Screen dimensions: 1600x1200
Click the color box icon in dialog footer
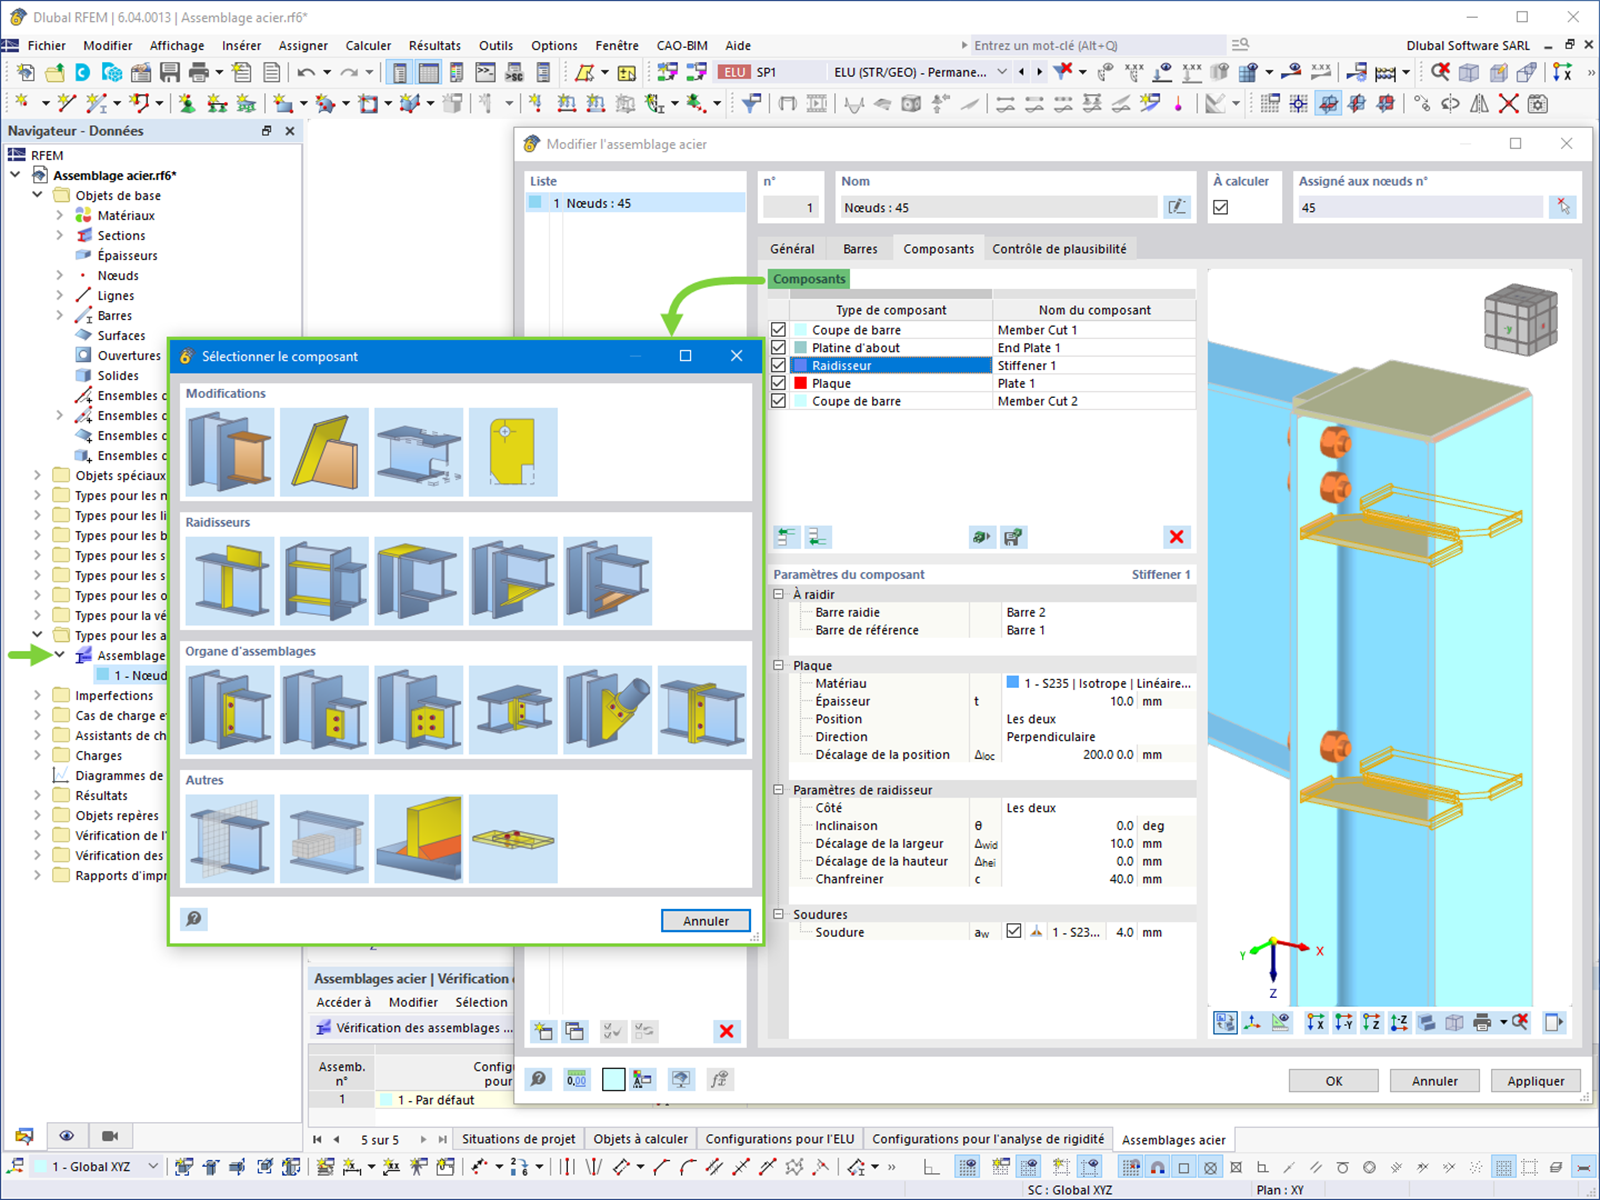pyautogui.click(x=614, y=1079)
